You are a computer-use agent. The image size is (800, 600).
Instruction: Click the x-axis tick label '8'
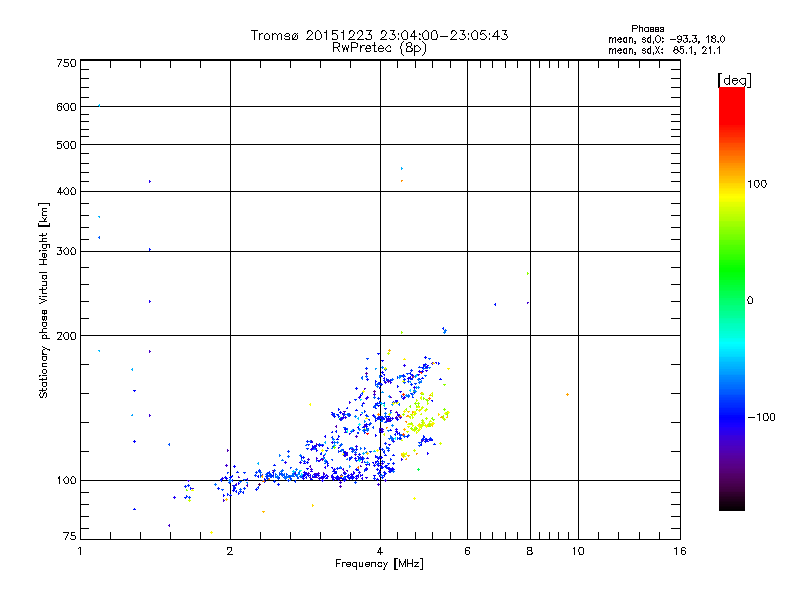click(x=530, y=551)
